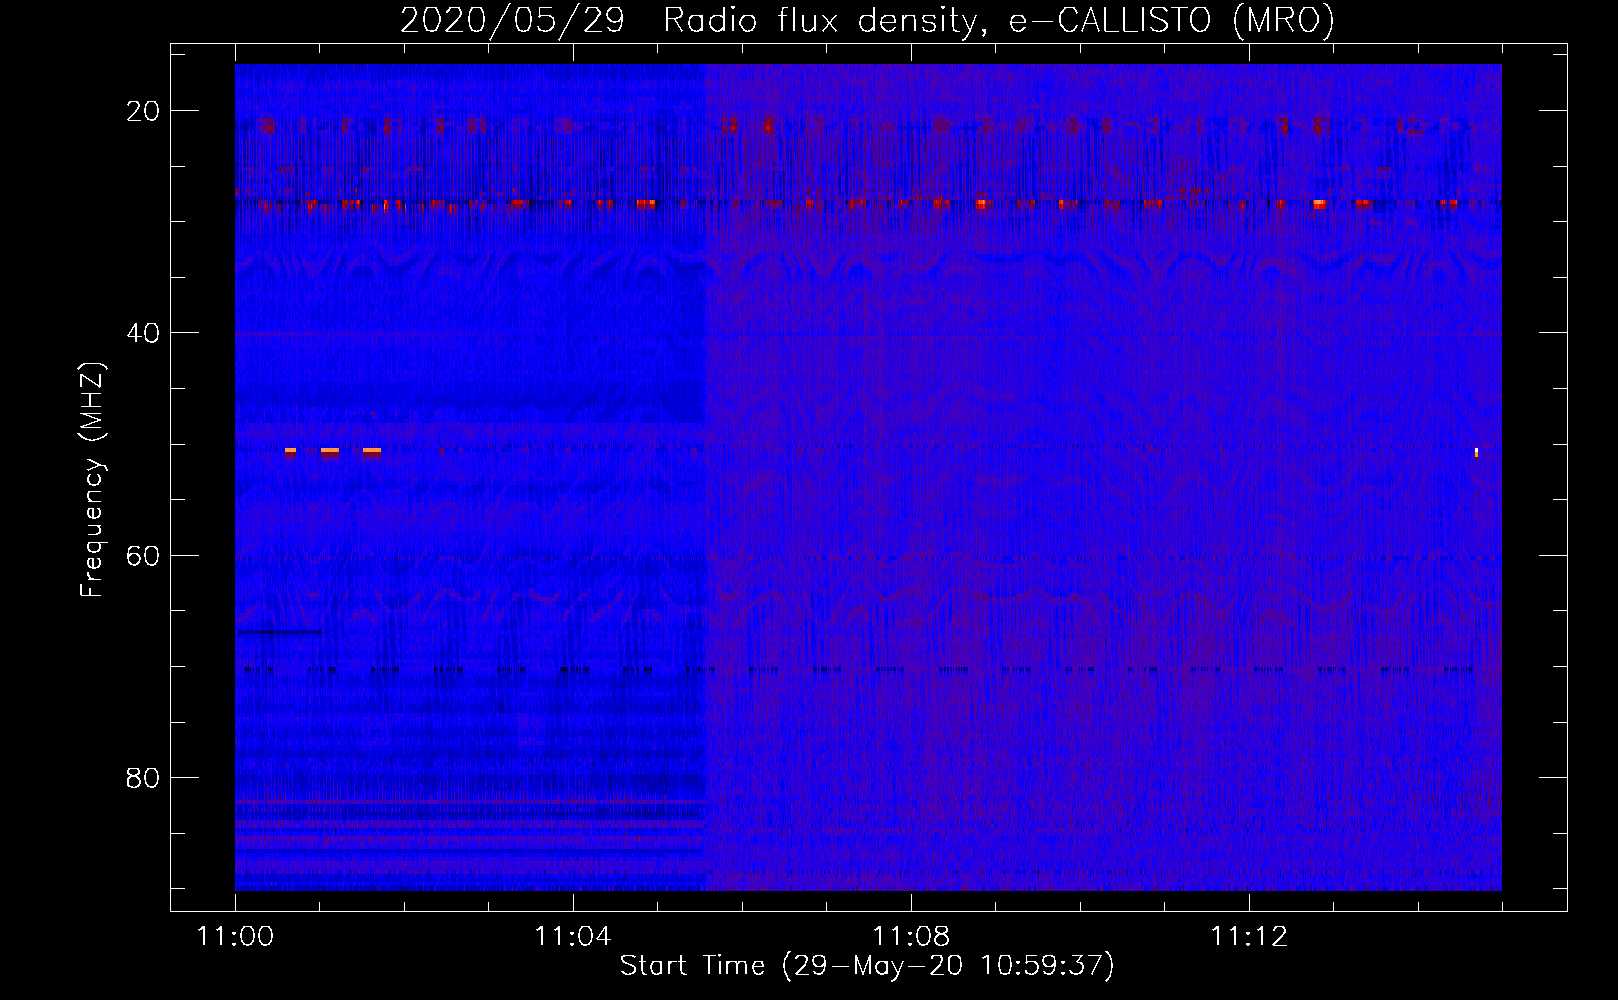Click the isolated bright burst near 51 MHz at far right
The image size is (1618, 1000).
pos(1476,452)
